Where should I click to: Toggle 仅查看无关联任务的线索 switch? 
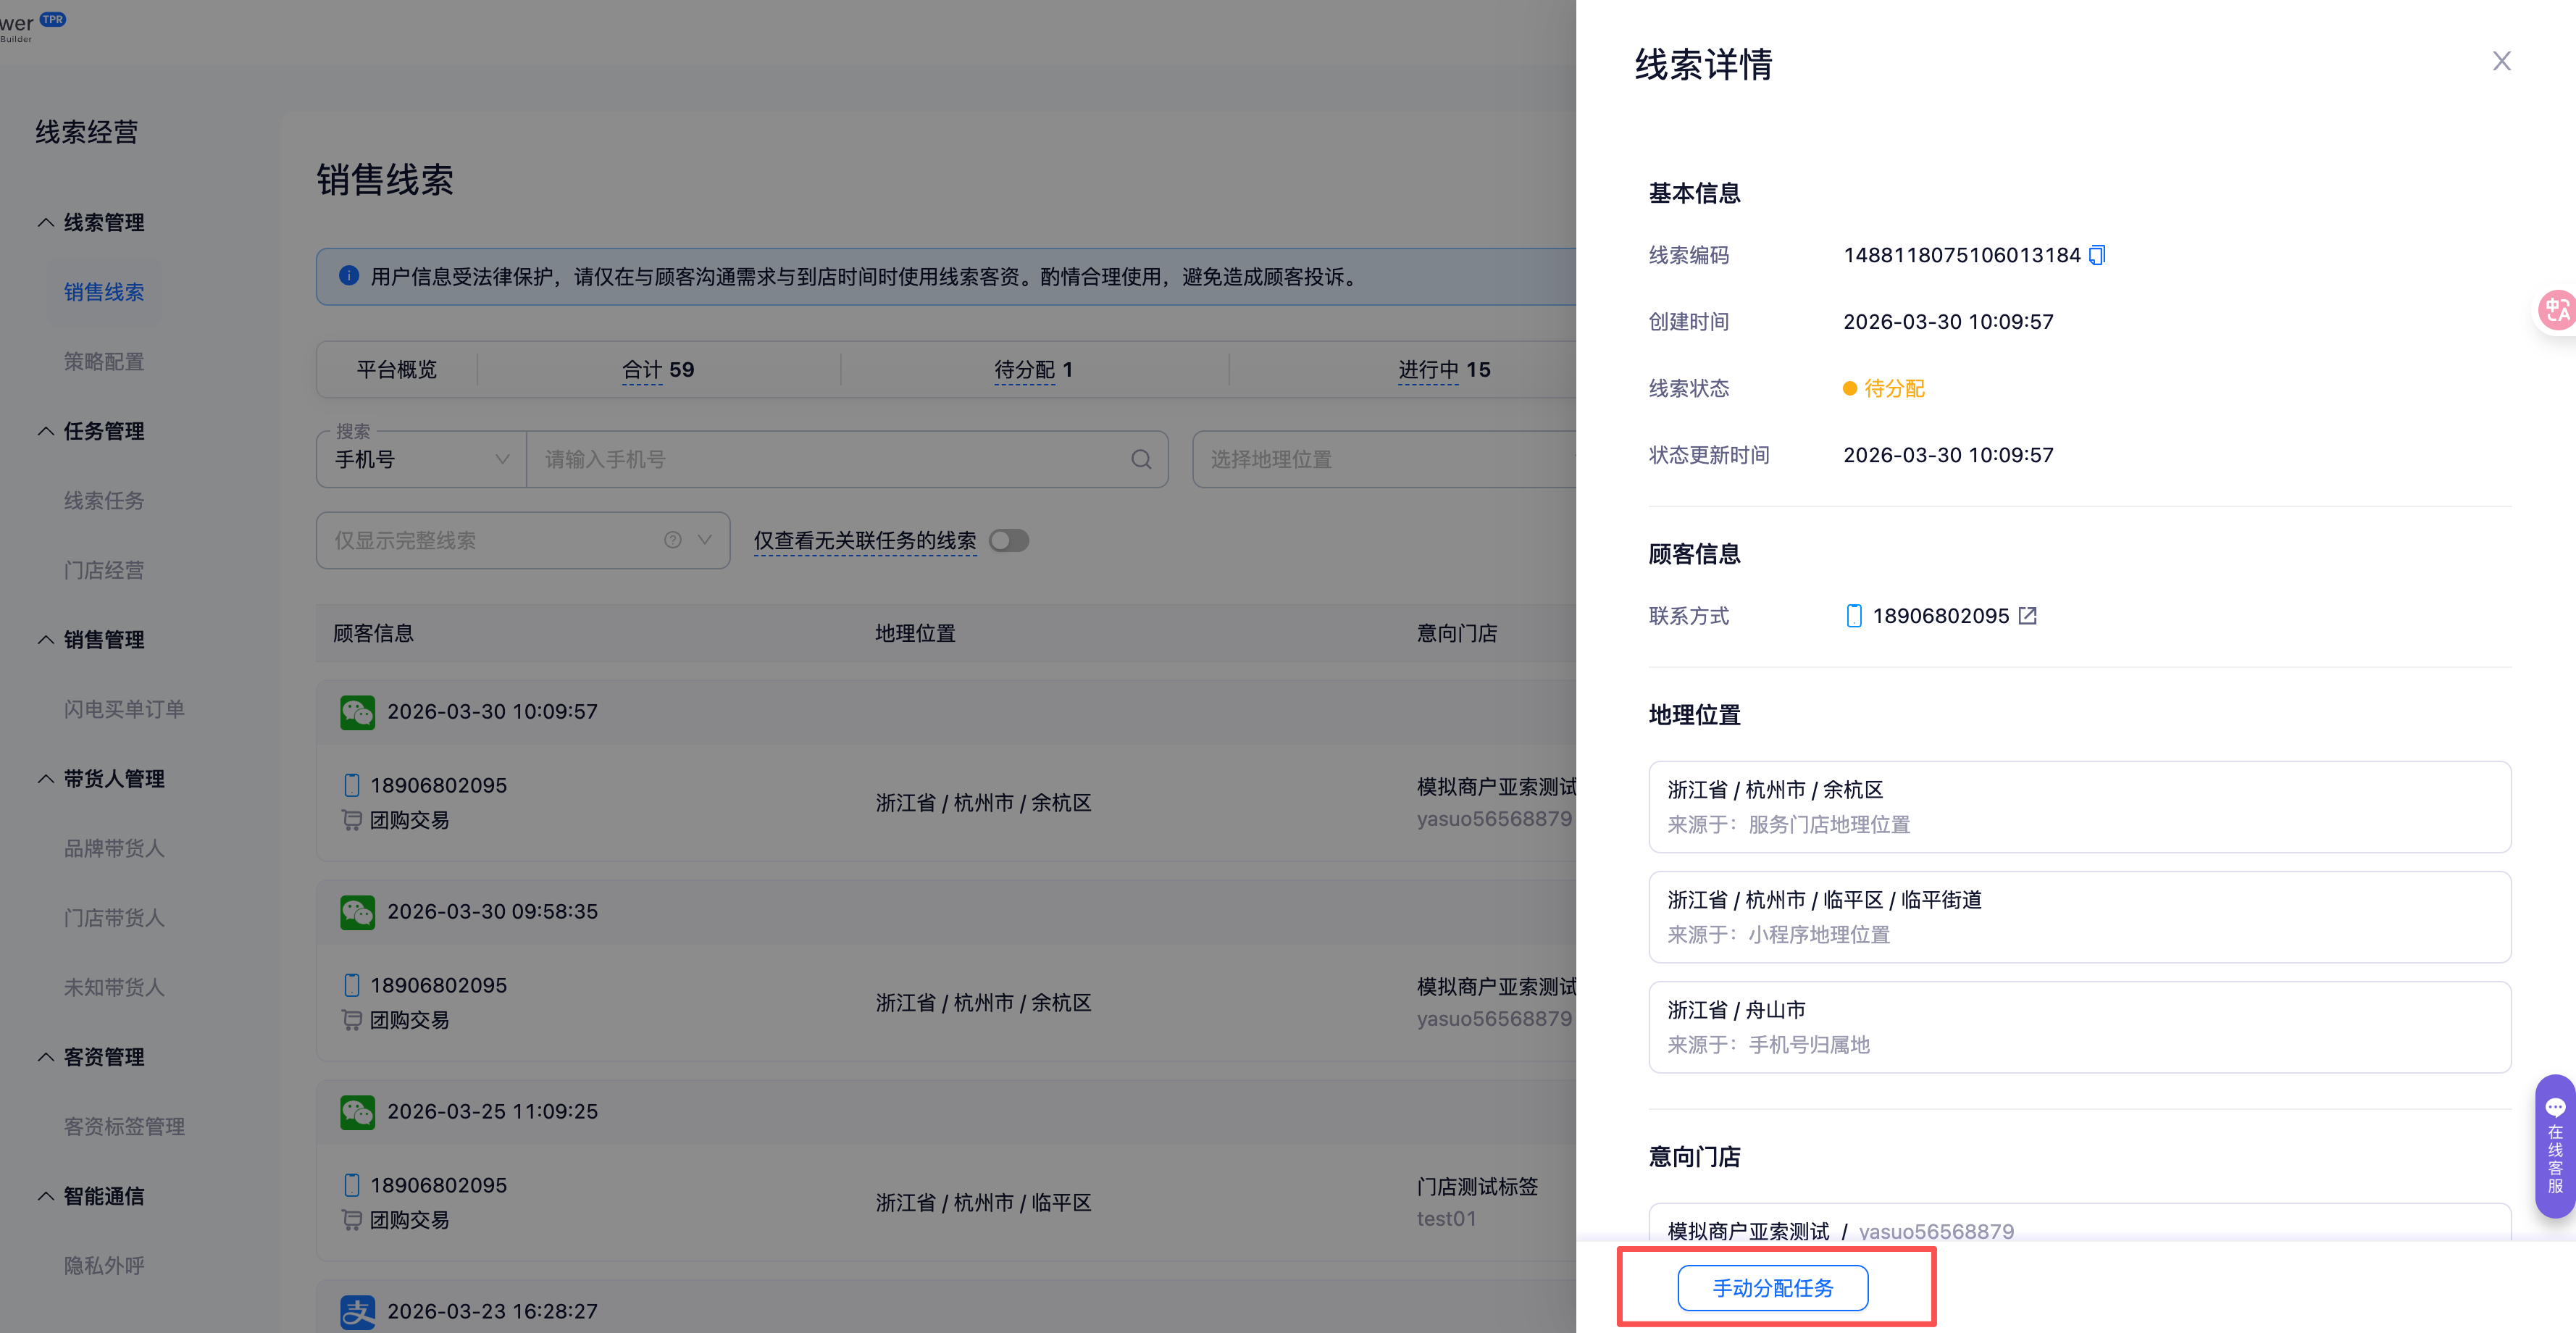[1008, 541]
